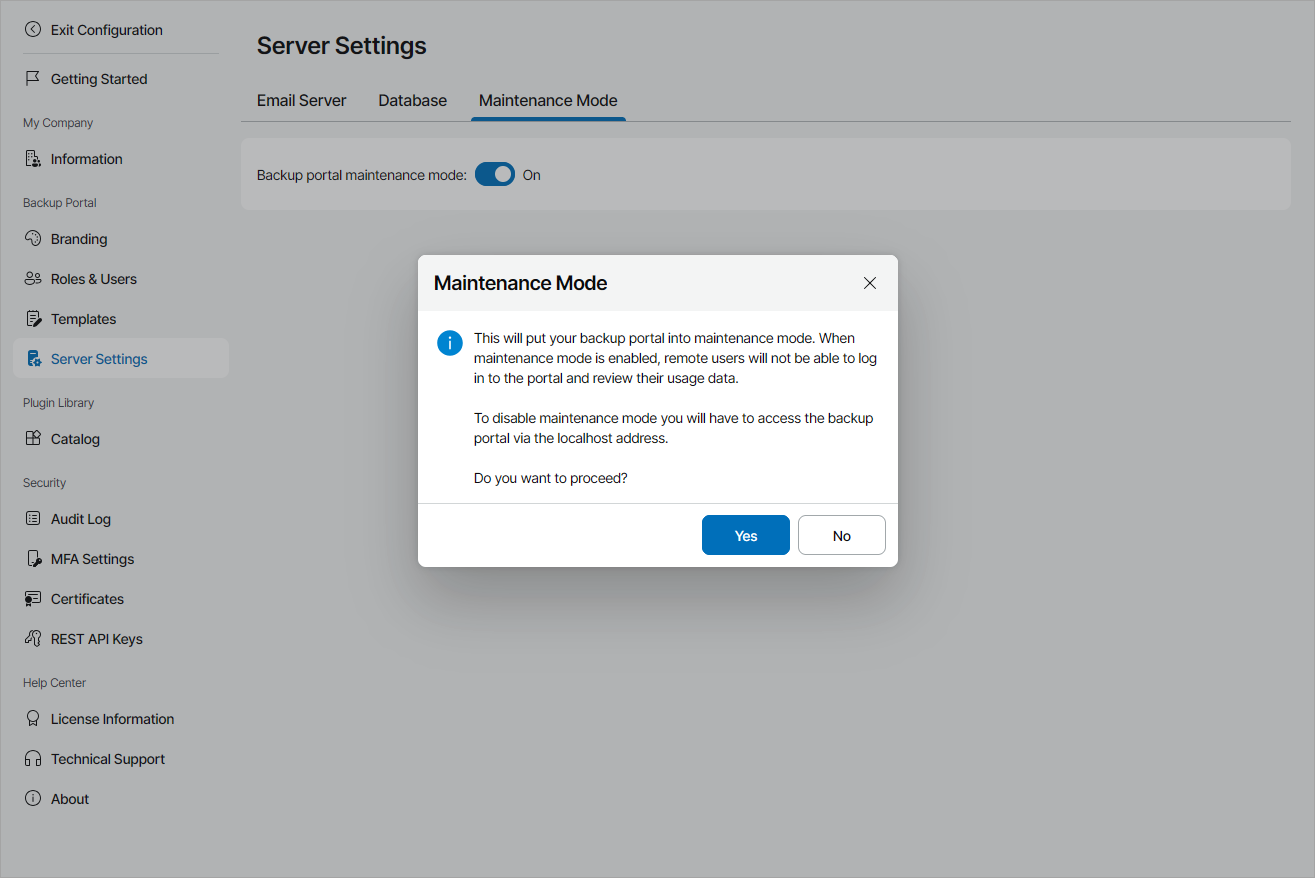Click the Templates document icon
1315x878 pixels.
[x=33, y=318]
